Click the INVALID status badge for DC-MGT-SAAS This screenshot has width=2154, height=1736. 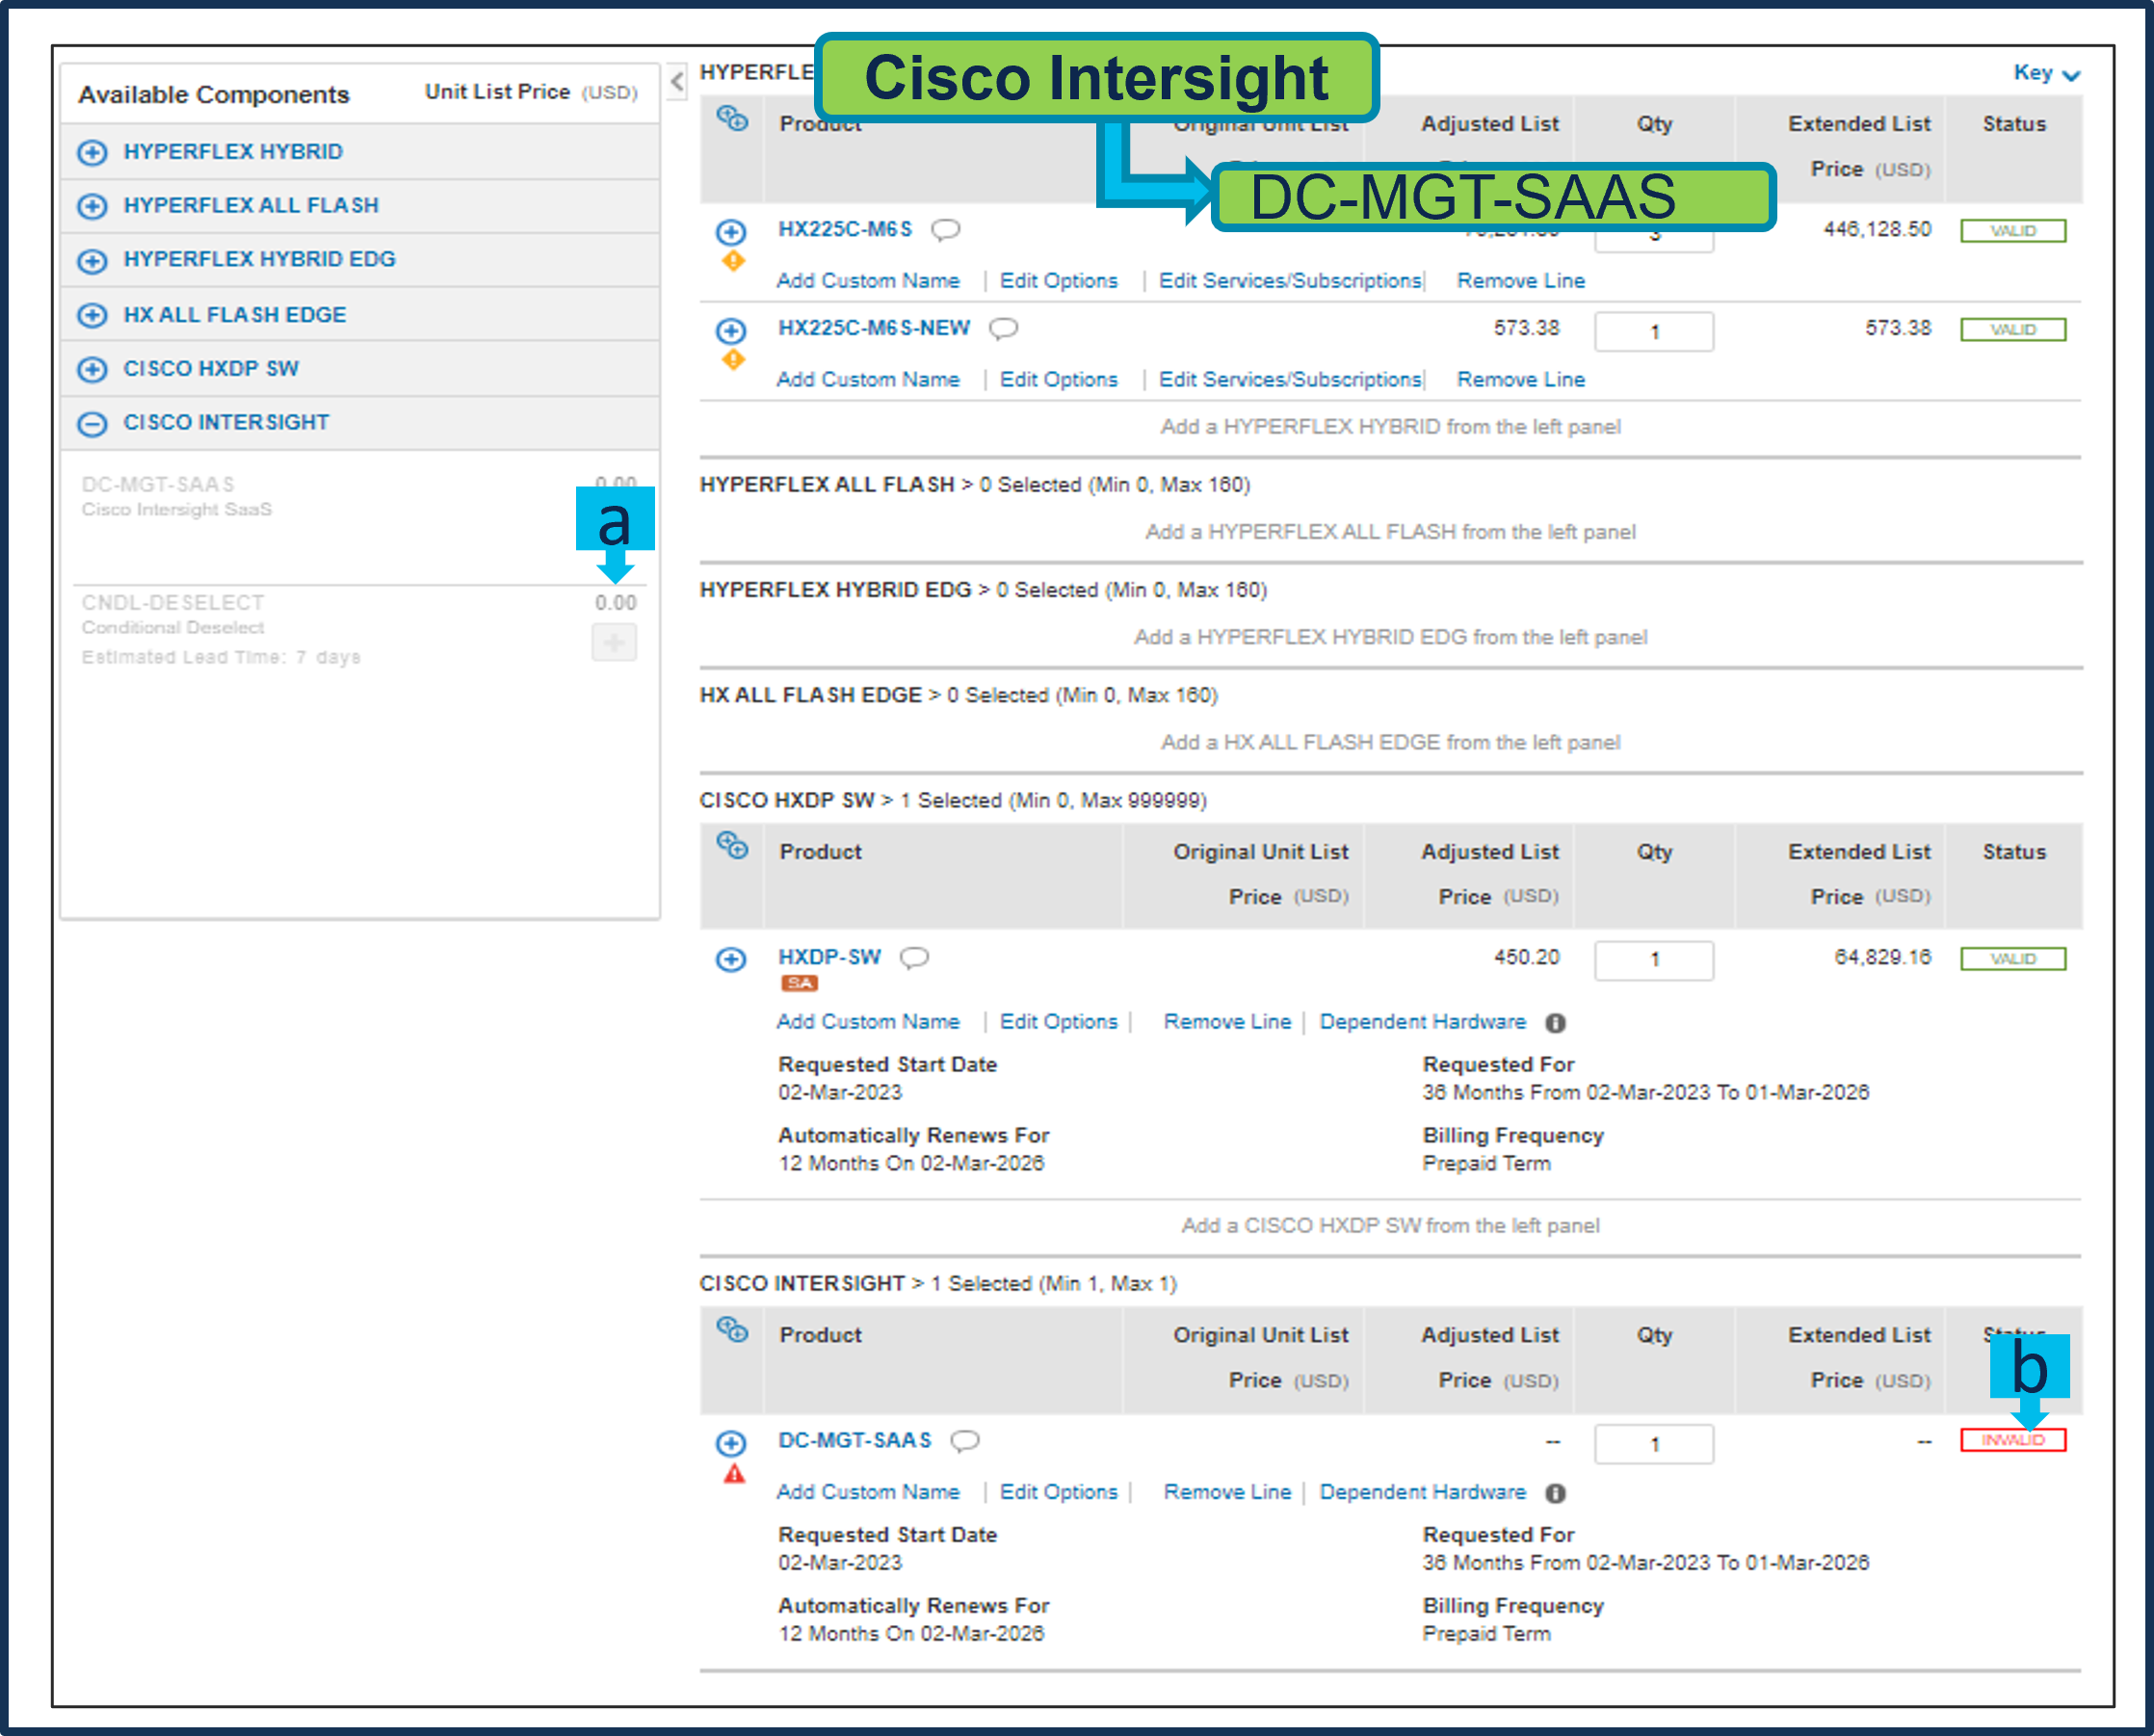(x=2012, y=1441)
